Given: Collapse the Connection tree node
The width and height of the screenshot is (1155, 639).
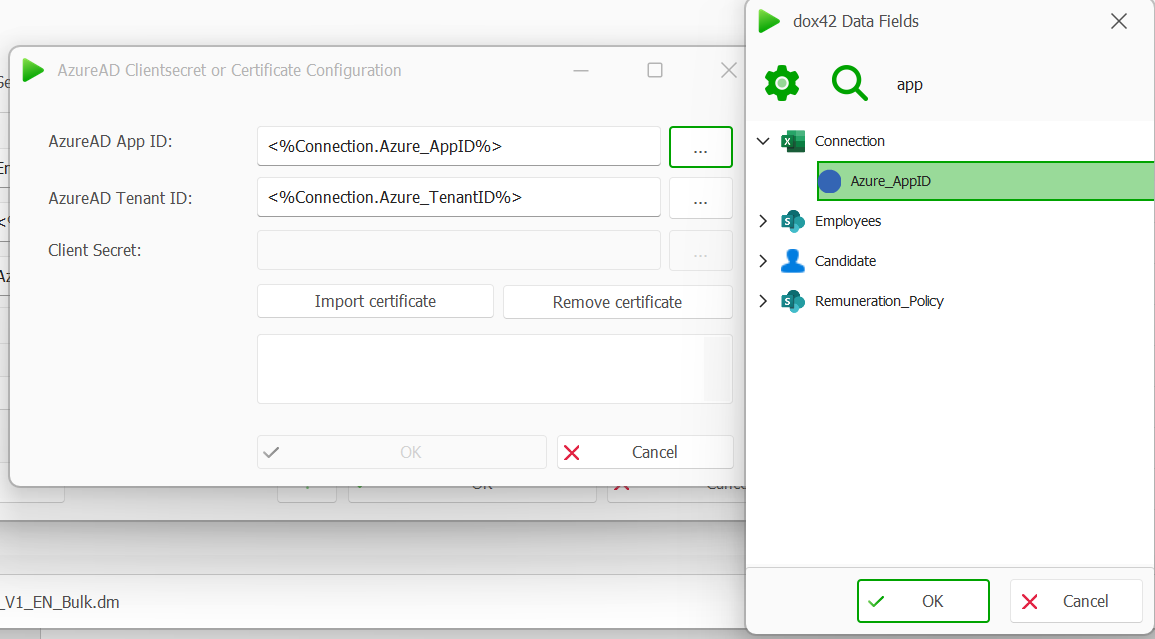Looking at the screenshot, I should click(763, 141).
